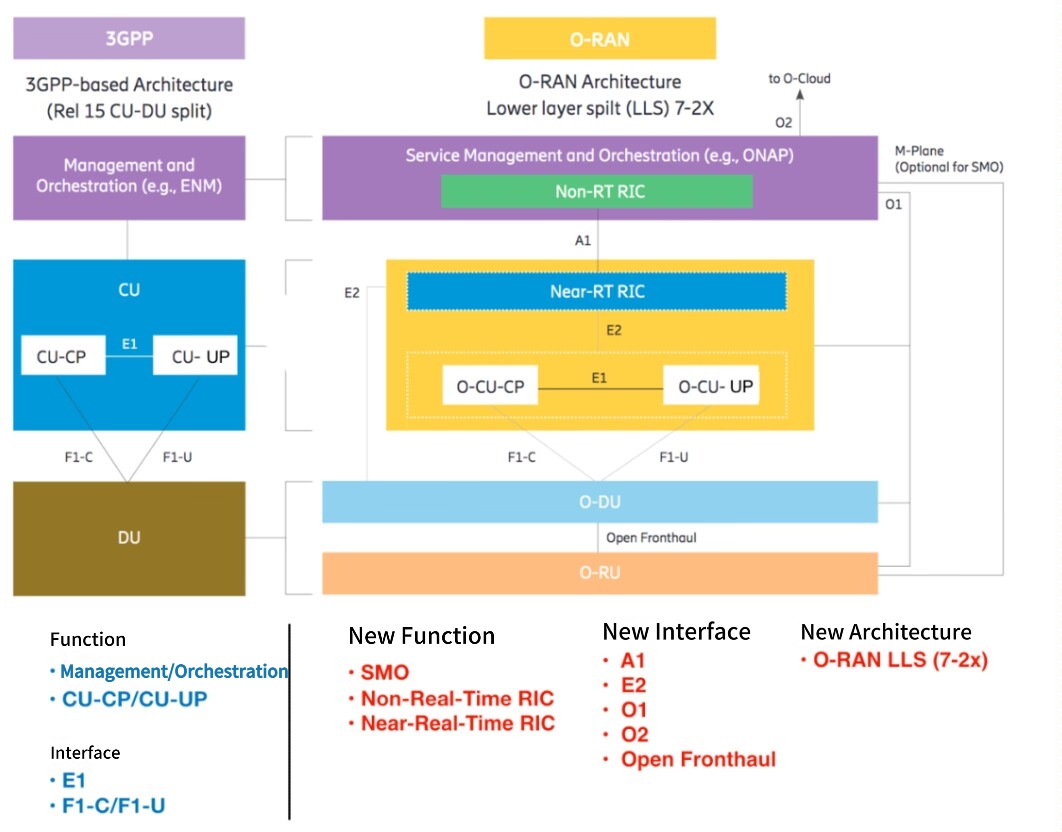Click the arrow pointing to O-Cloud
Screen dimensions: 1062x832
(x=799, y=98)
